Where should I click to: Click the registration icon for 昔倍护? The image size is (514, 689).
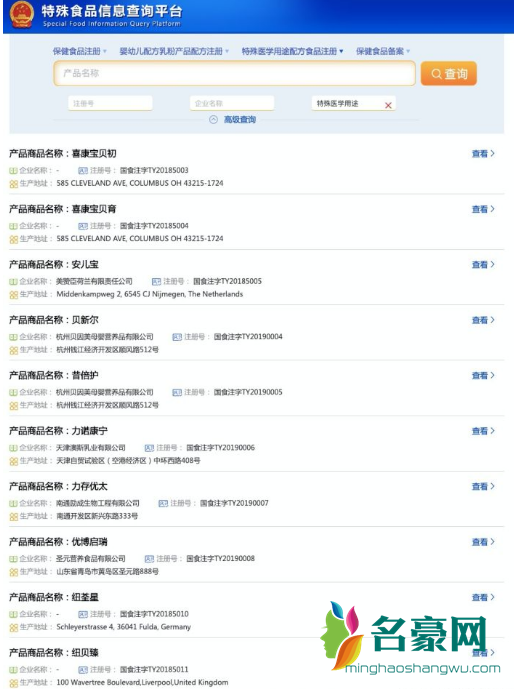(x=177, y=392)
